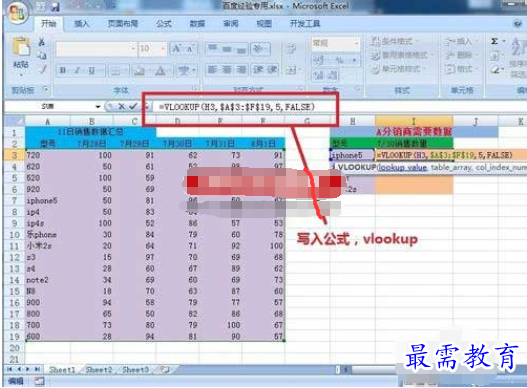The width and height of the screenshot is (527, 388).
Task: Open the Home ribbon tab
Action: 48,23
